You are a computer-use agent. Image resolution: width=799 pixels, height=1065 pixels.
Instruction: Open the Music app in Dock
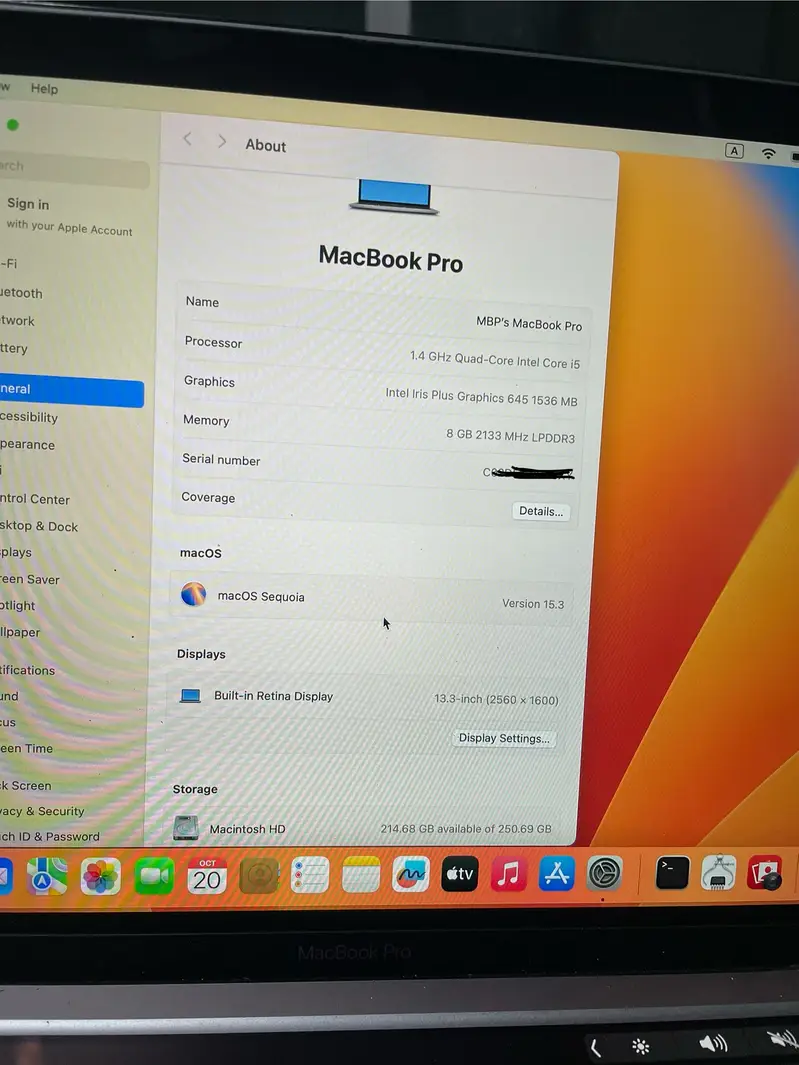(x=509, y=874)
